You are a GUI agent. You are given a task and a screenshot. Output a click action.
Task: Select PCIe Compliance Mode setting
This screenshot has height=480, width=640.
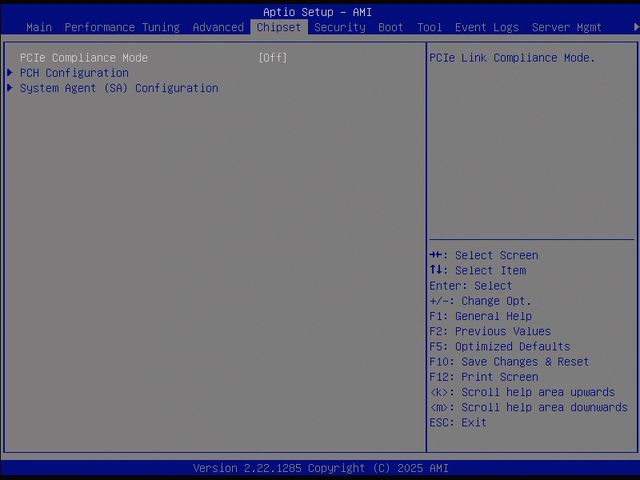click(x=84, y=58)
